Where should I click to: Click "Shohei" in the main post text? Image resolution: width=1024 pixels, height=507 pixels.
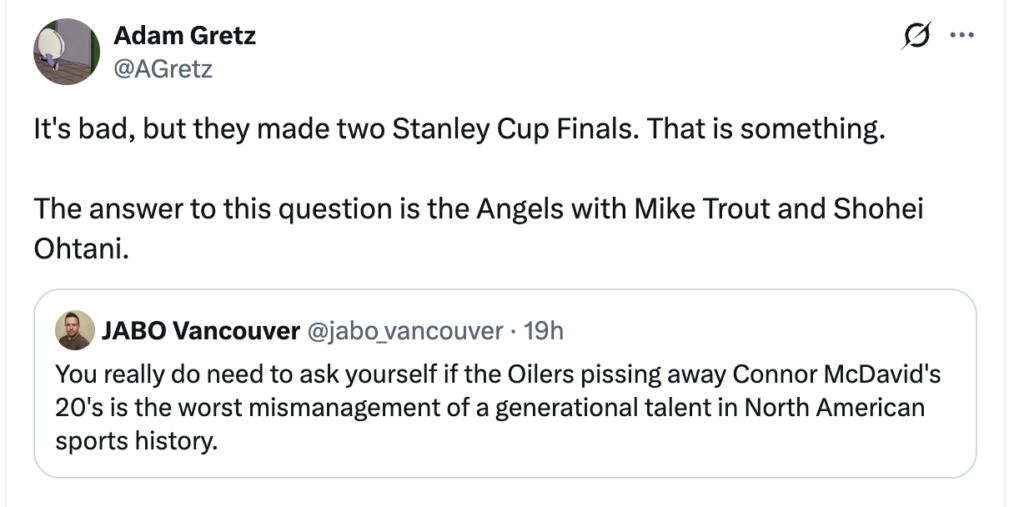coord(878,208)
